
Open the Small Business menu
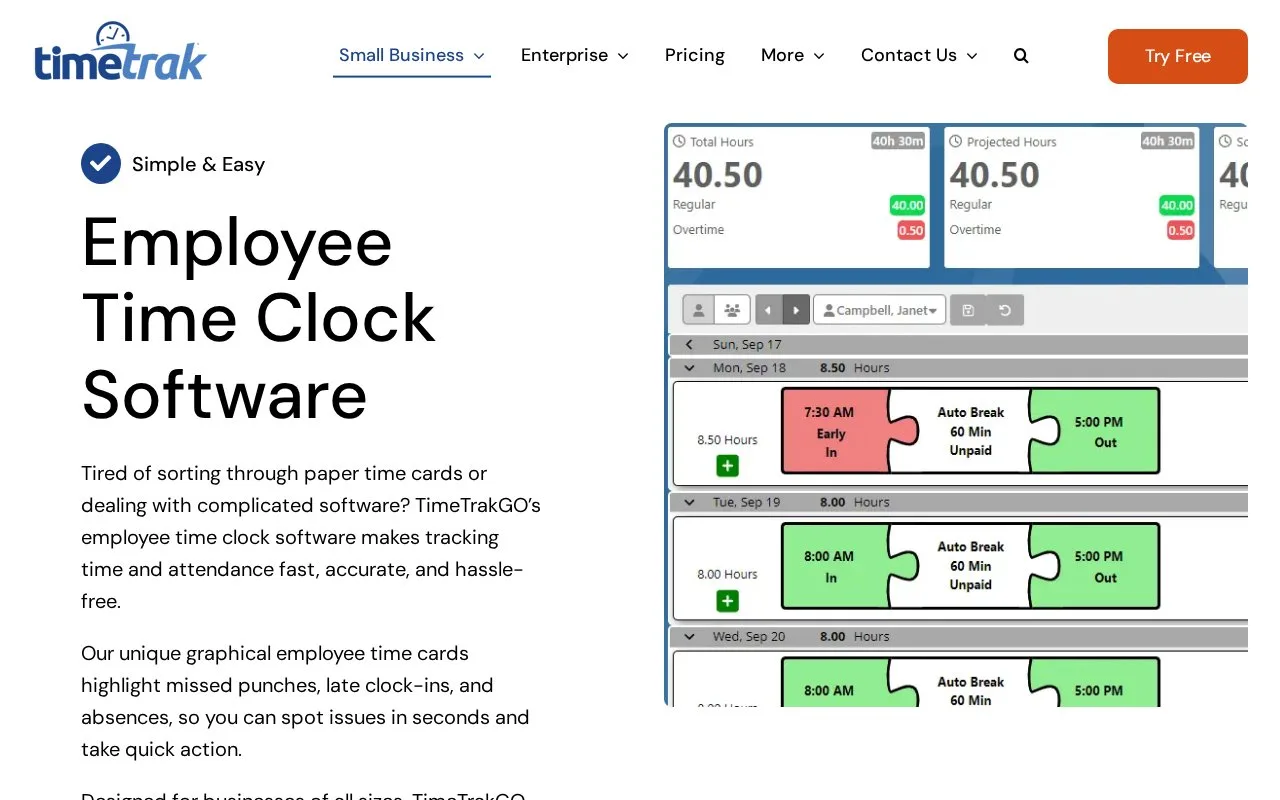click(x=412, y=55)
